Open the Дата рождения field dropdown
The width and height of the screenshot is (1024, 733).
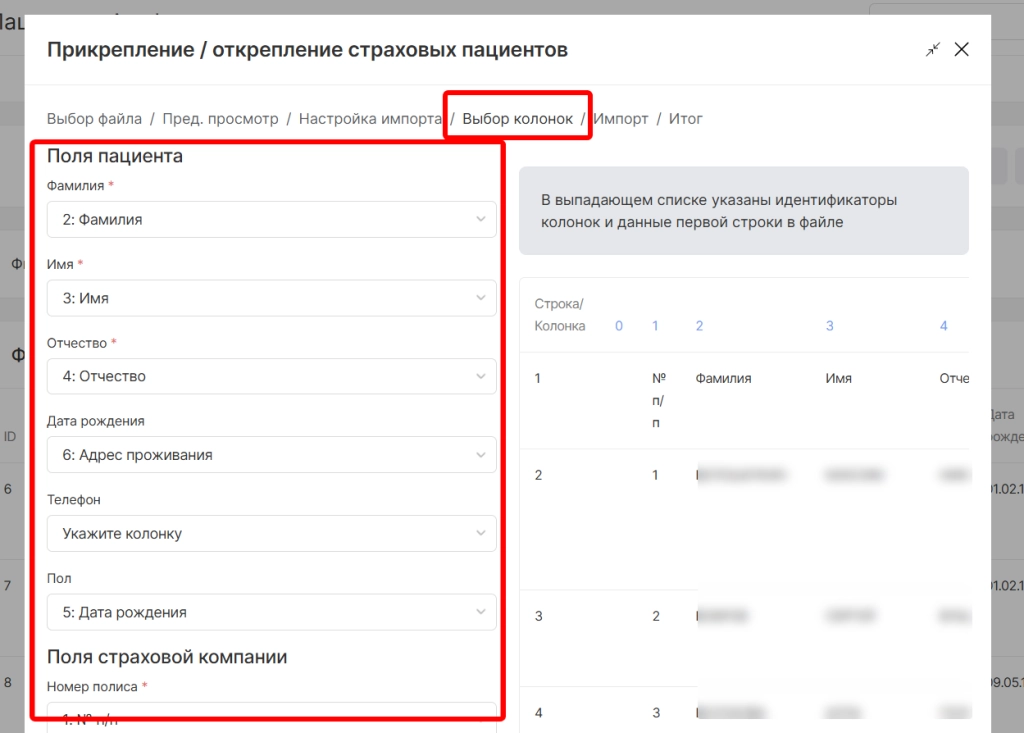(271, 455)
